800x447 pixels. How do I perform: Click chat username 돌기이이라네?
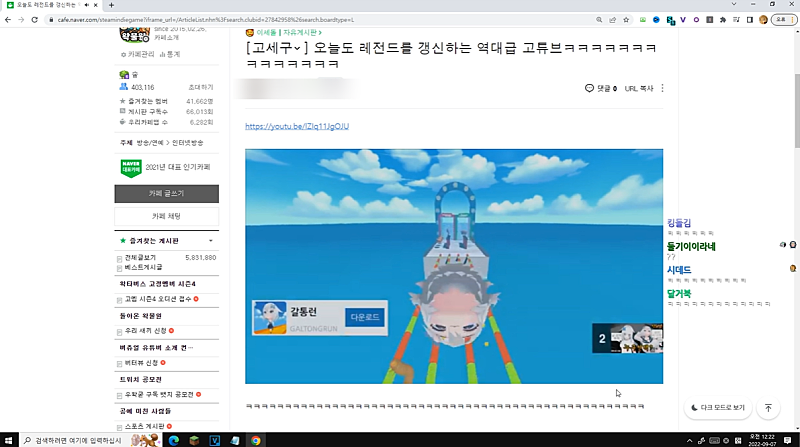[691, 246]
